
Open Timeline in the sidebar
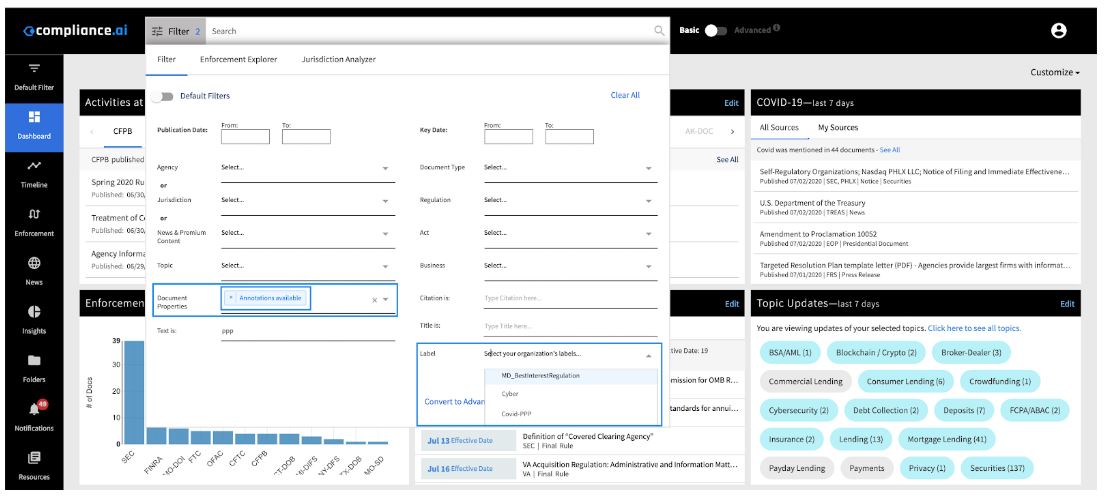pos(34,174)
